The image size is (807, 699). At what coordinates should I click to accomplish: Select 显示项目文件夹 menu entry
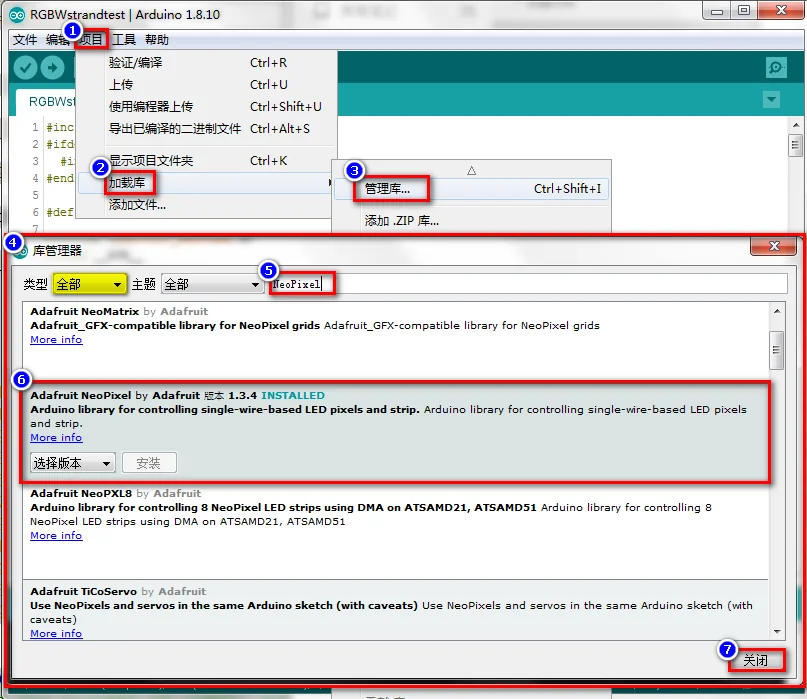point(206,161)
